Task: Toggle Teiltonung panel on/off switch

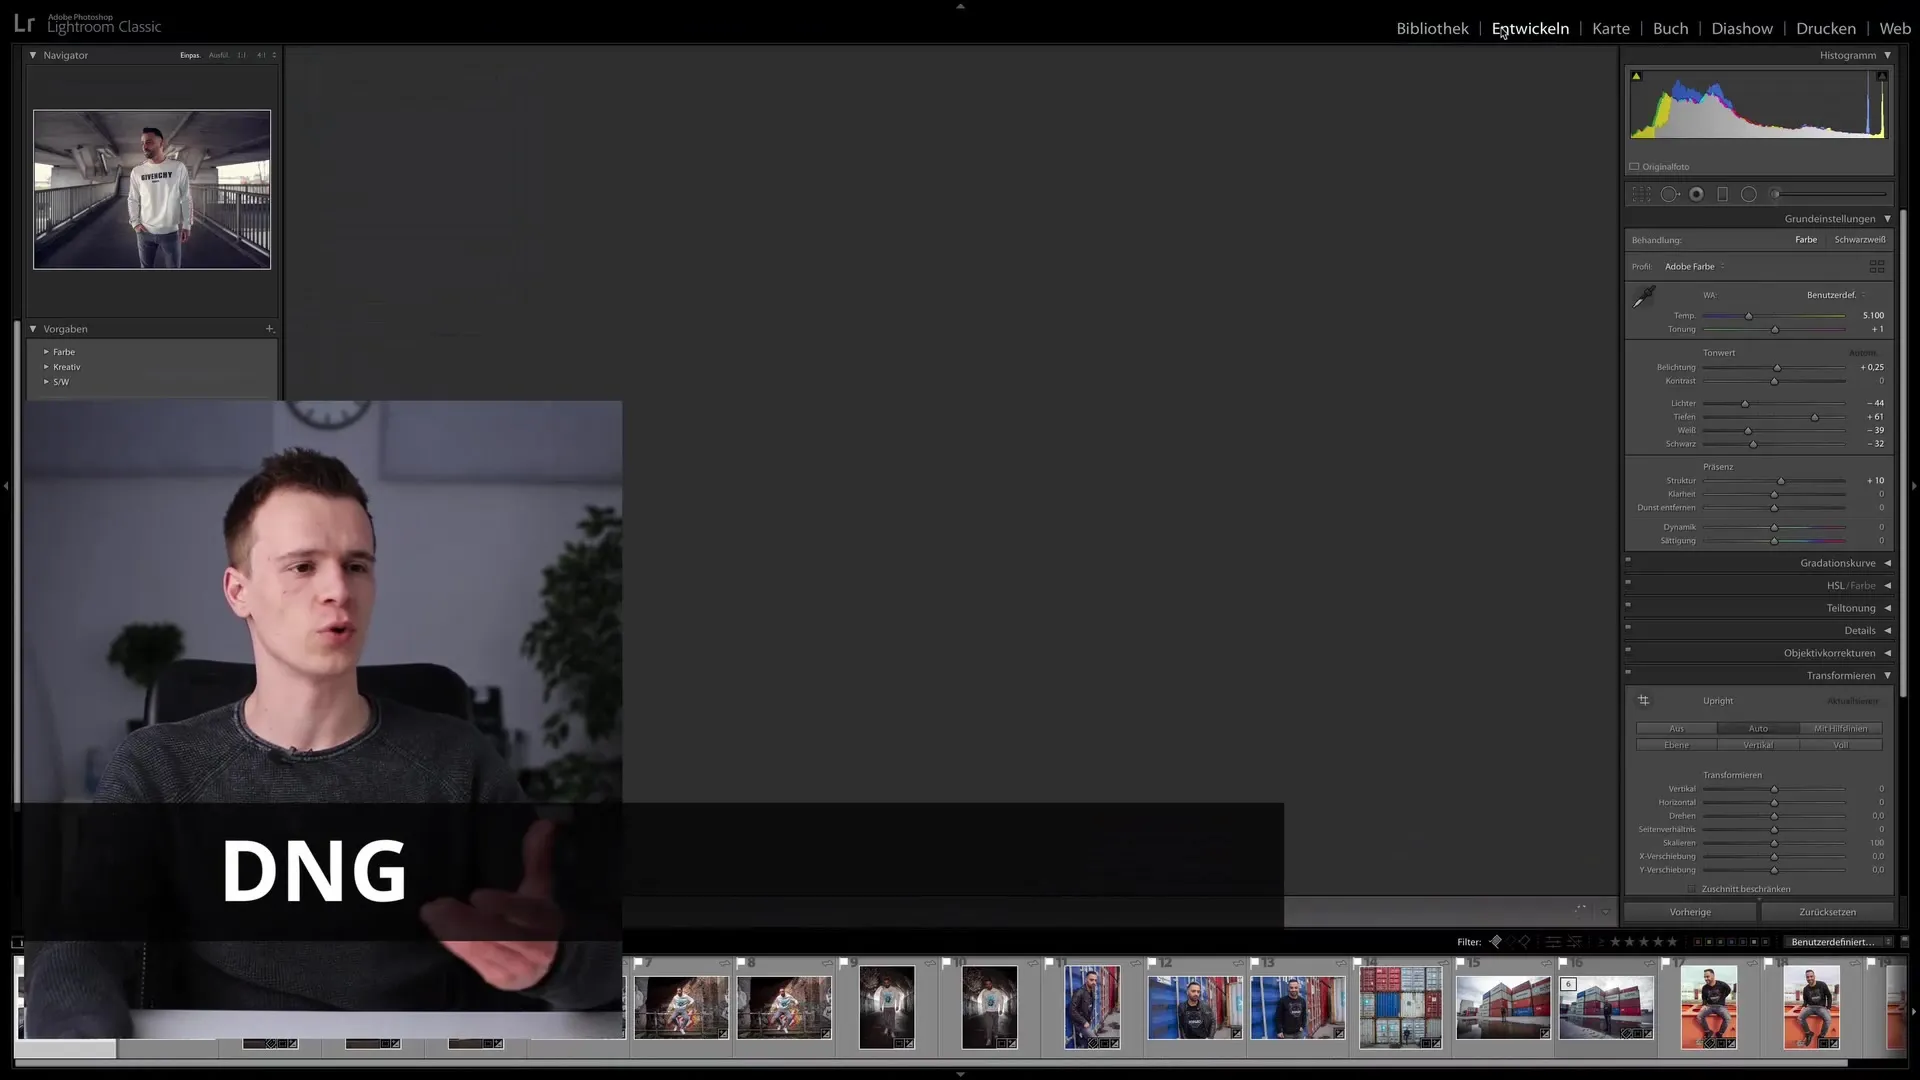Action: click(x=1628, y=605)
